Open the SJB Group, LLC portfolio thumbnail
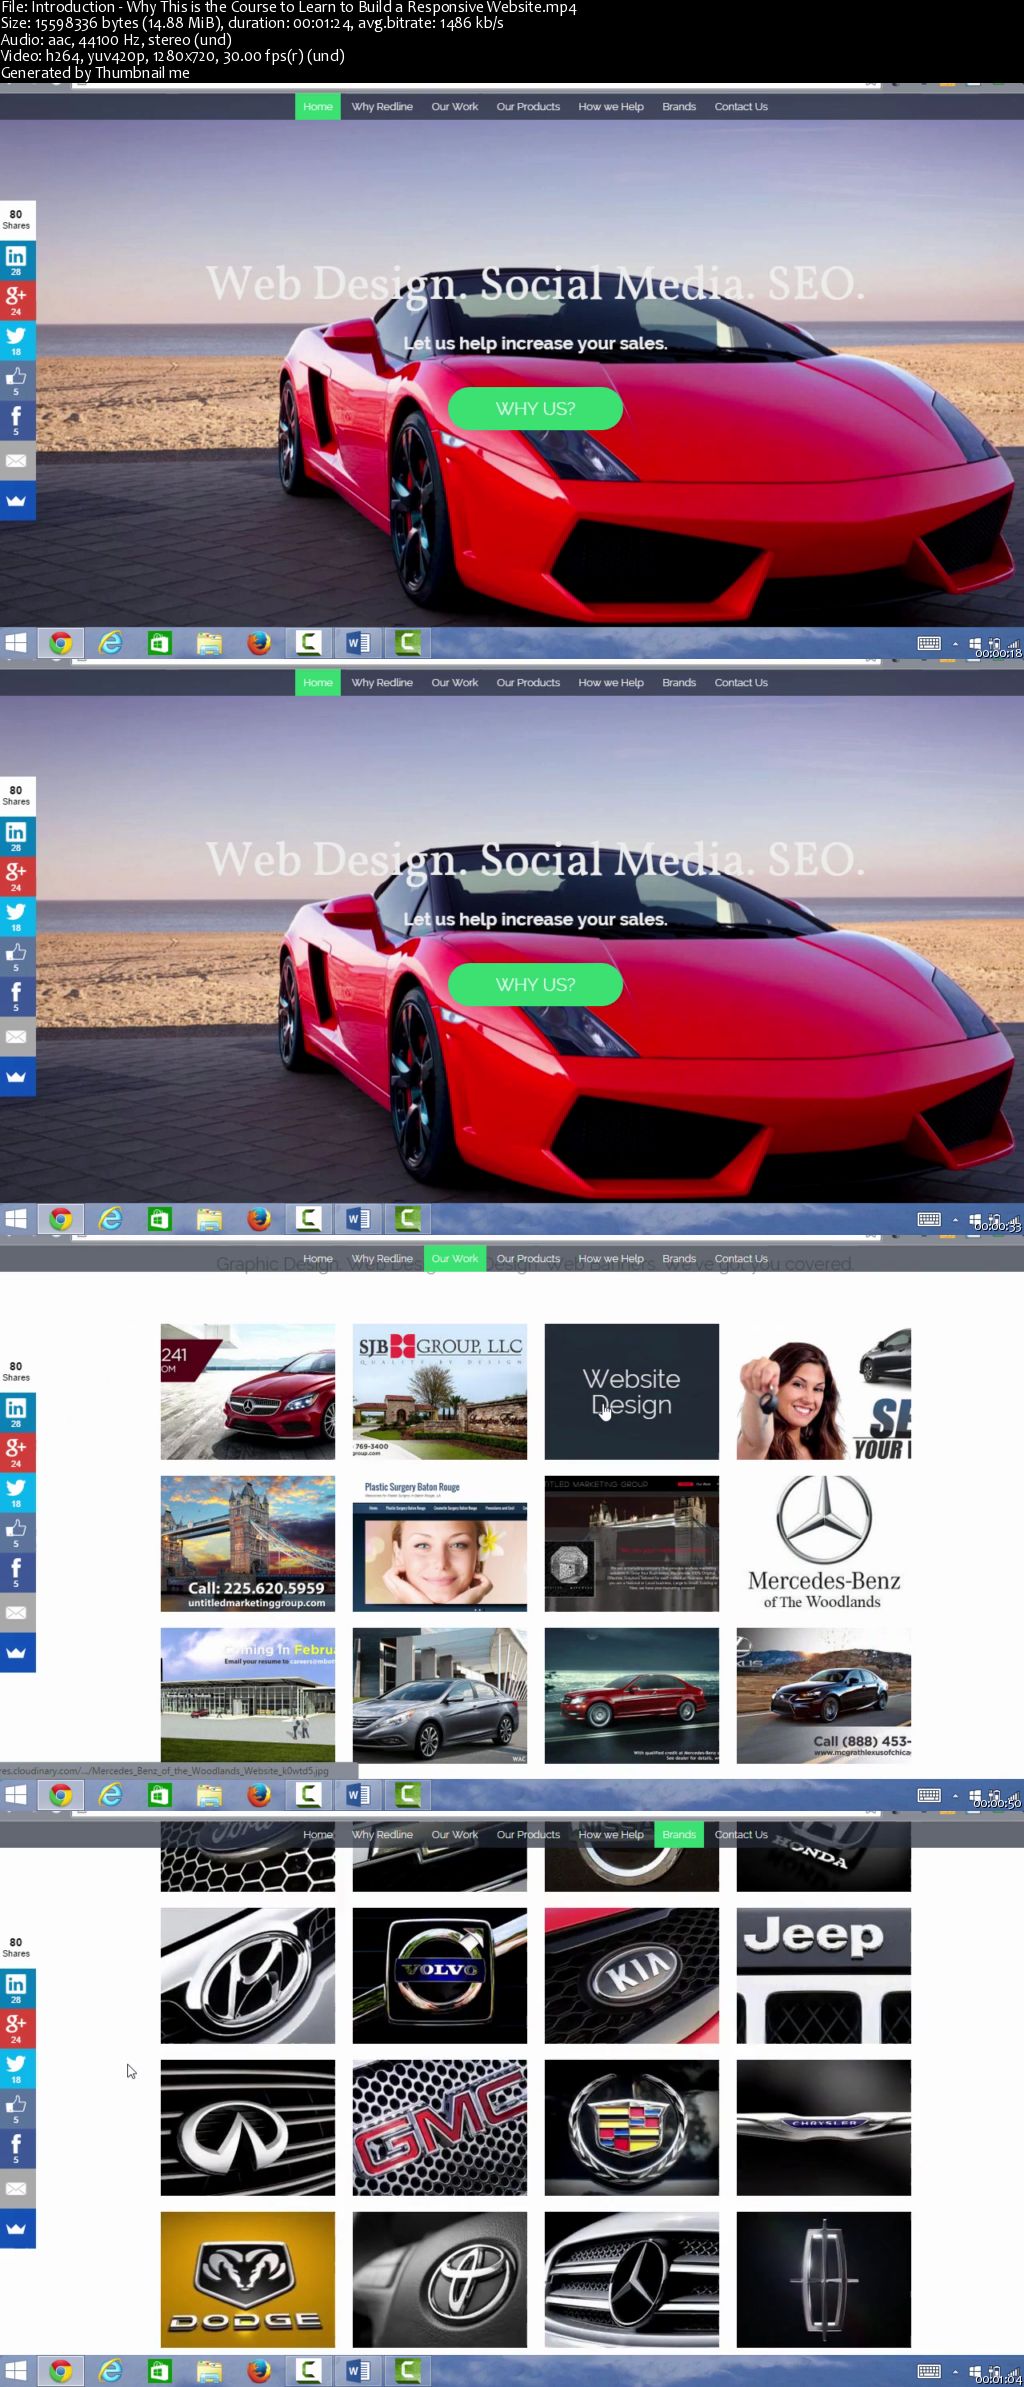This screenshot has height=2387, width=1024. tap(440, 1392)
